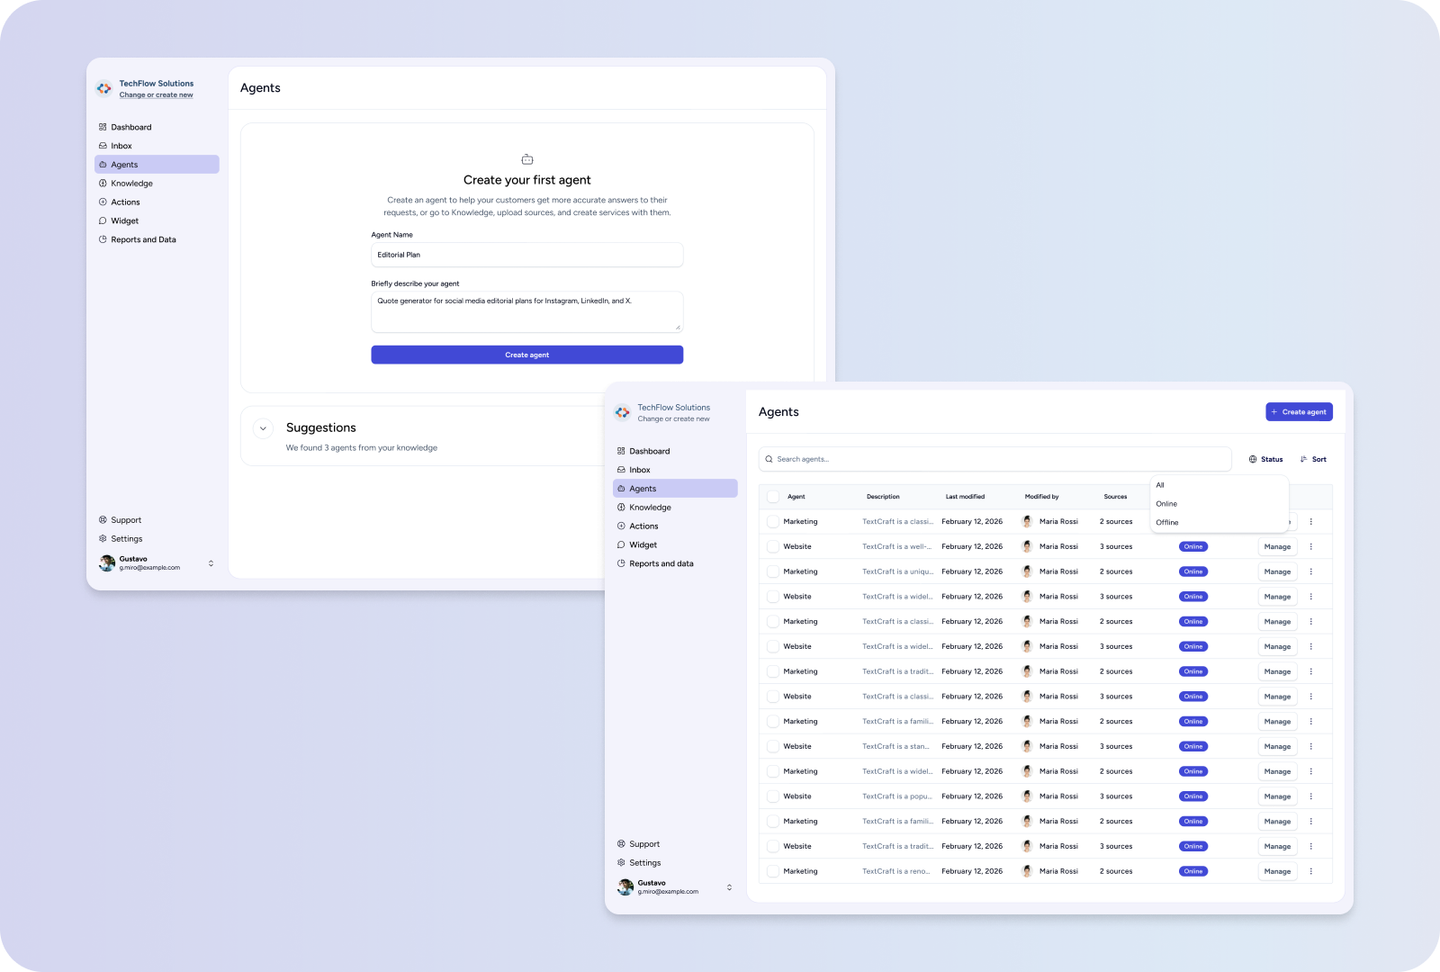Screen dimensions: 1440x972
Task: Select Agents in the back window sidebar
Action: [x=157, y=164]
